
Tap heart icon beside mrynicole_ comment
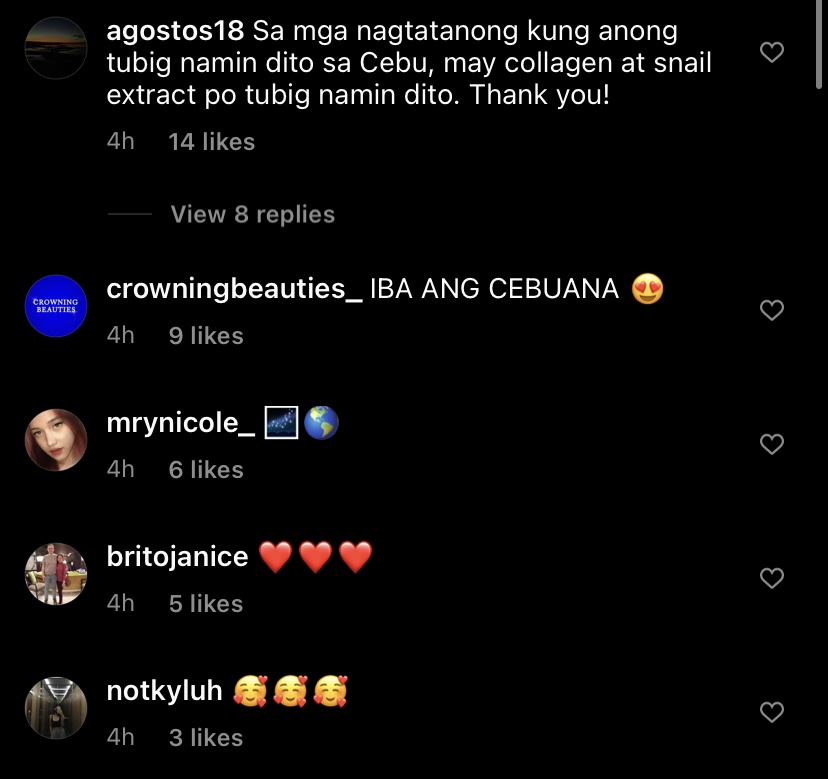click(771, 444)
